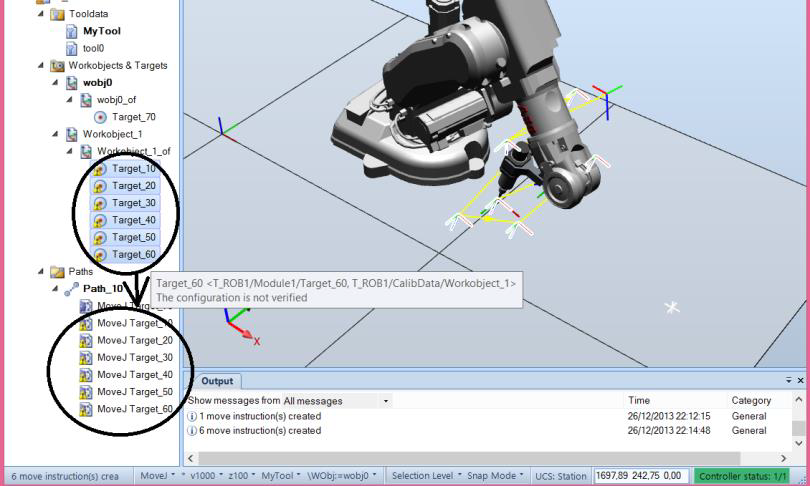
Task: Click the time cell '26/12/2013 22:14:48'
Action: 668,431
